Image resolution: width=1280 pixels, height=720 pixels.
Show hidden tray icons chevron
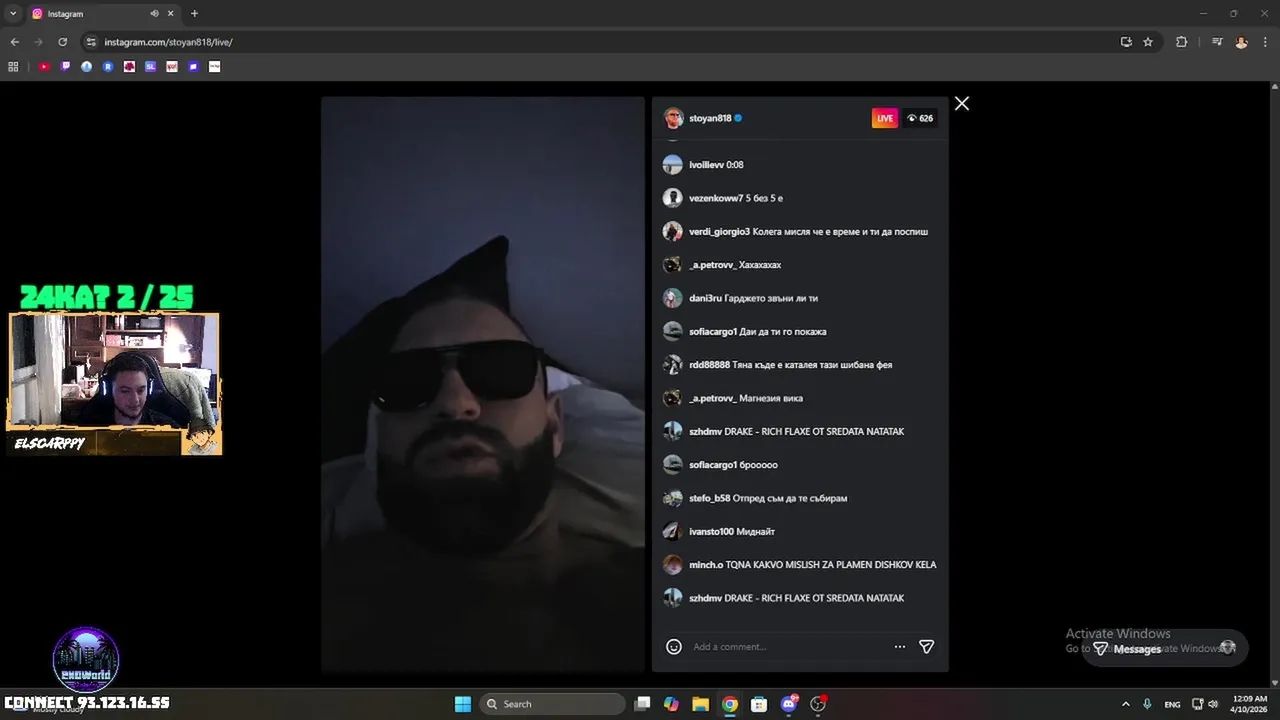point(1125,704)
